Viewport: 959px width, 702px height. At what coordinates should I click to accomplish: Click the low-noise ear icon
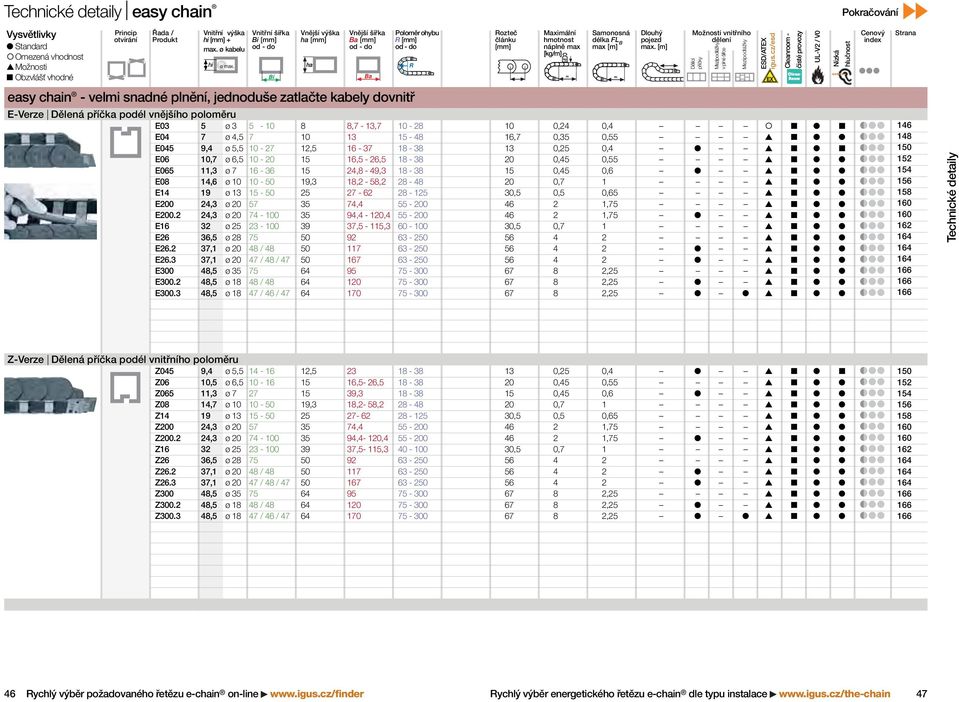(844, 76)
